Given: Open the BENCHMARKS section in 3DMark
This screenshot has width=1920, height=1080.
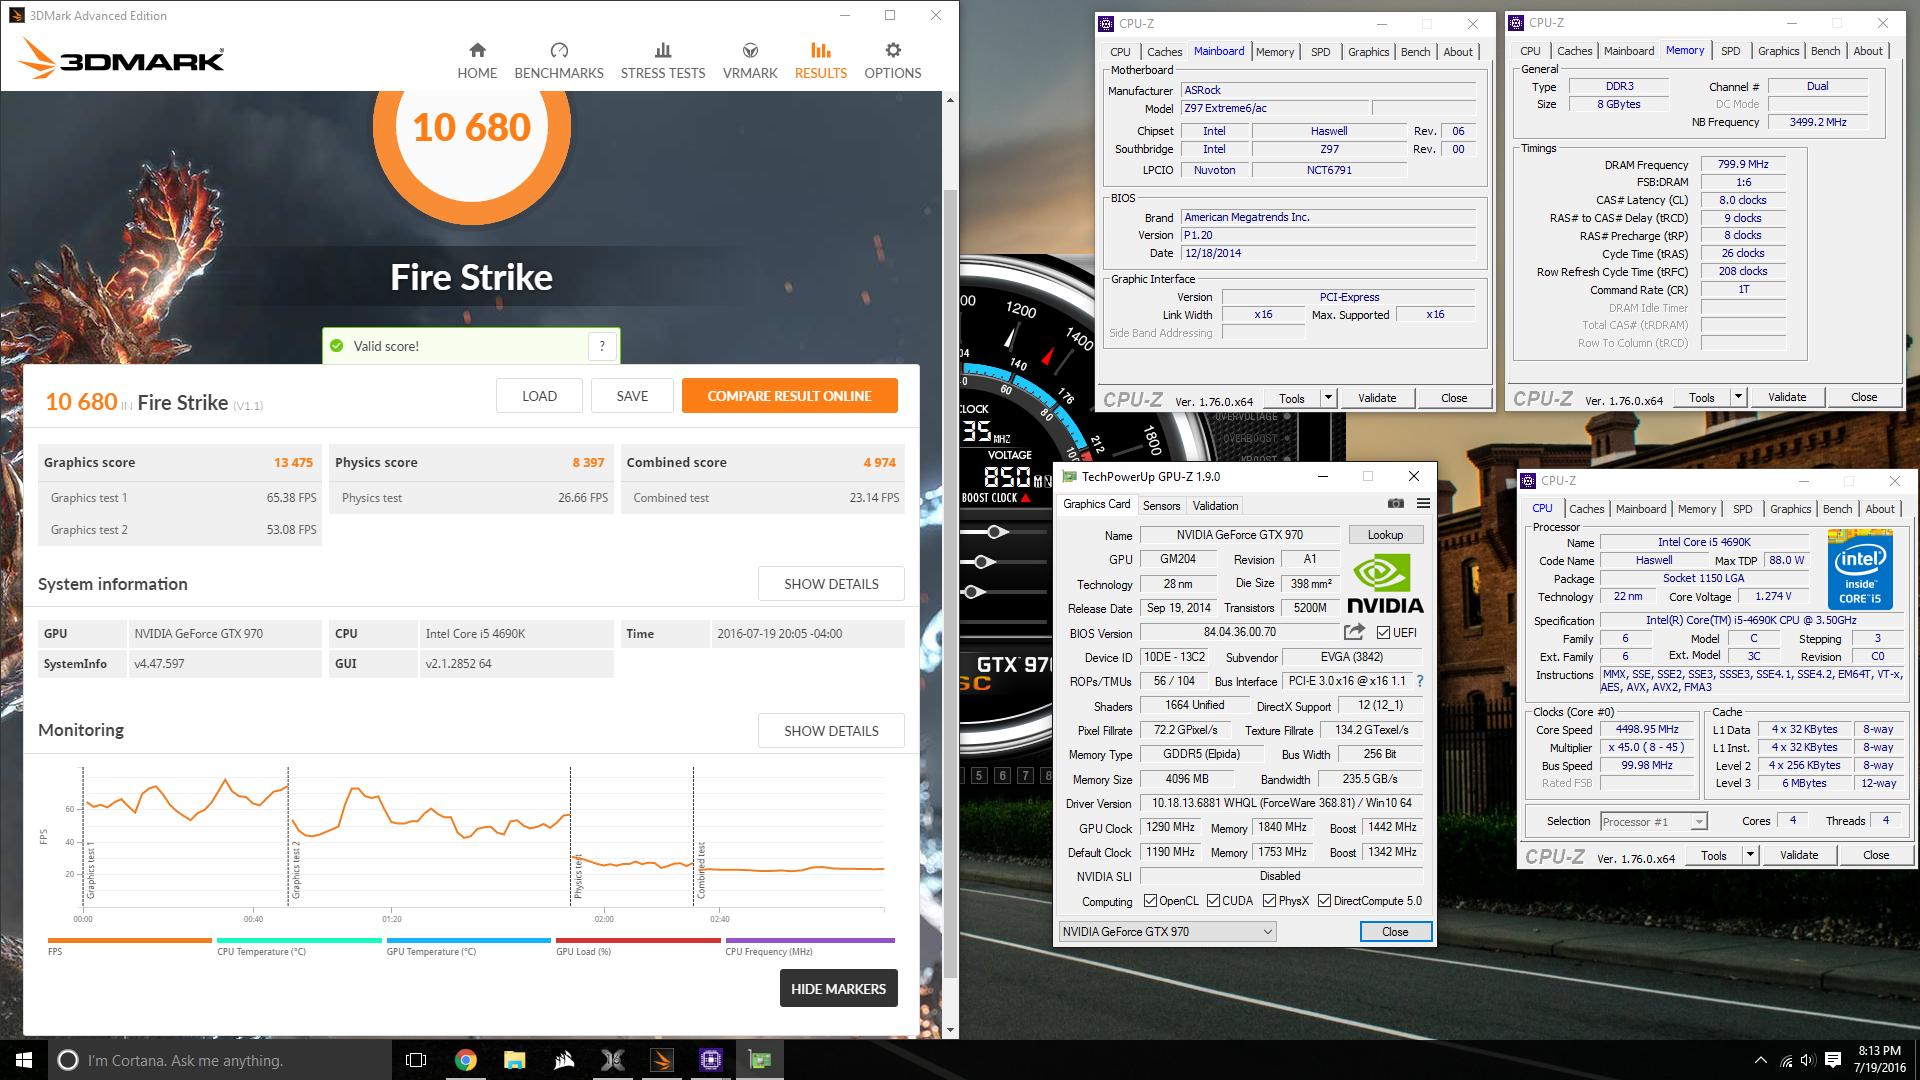Looking at the screenshot, I should tap(559, 61).
